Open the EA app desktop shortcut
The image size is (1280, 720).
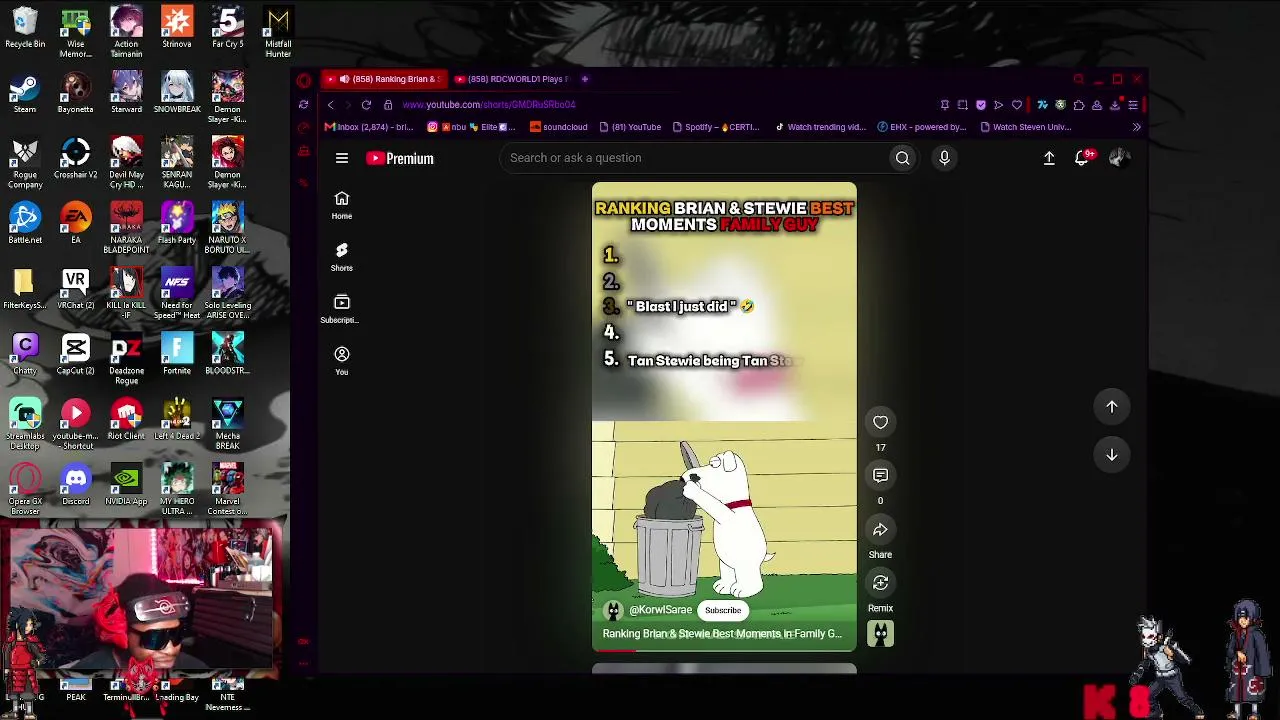pos(75,224)
